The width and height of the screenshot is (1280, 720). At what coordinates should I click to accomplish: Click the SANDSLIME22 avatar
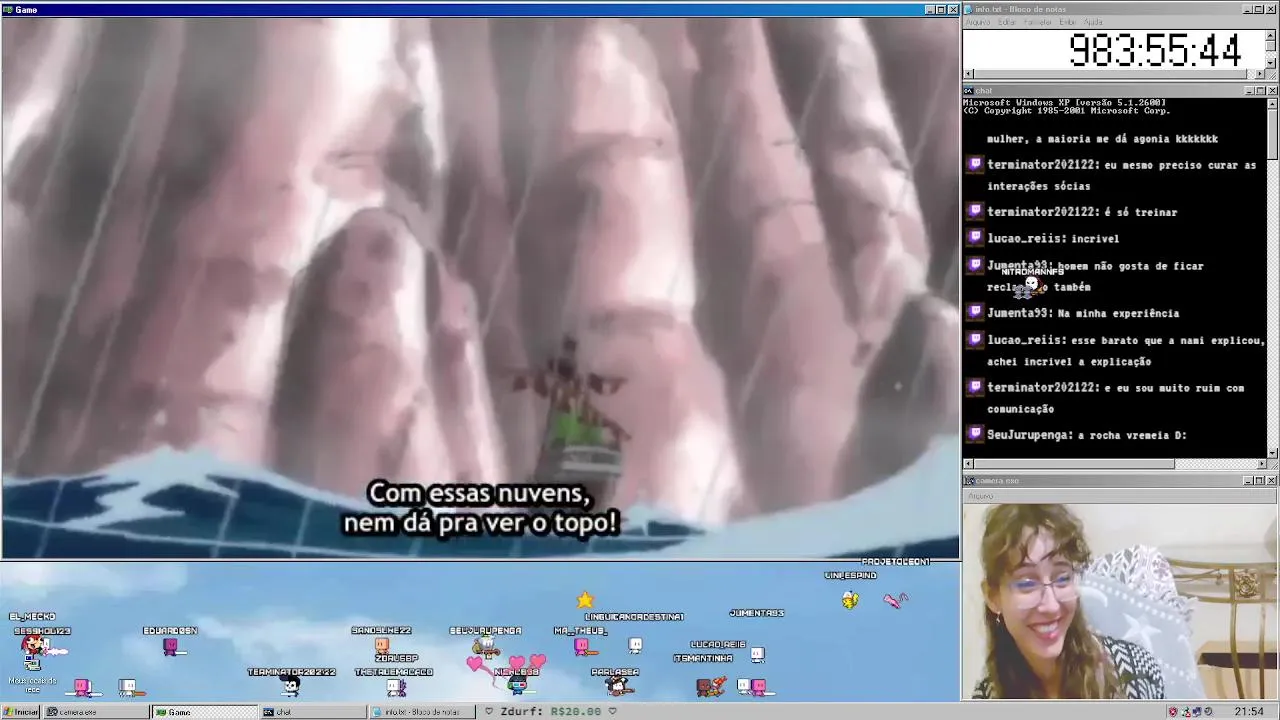click(381, 645)
